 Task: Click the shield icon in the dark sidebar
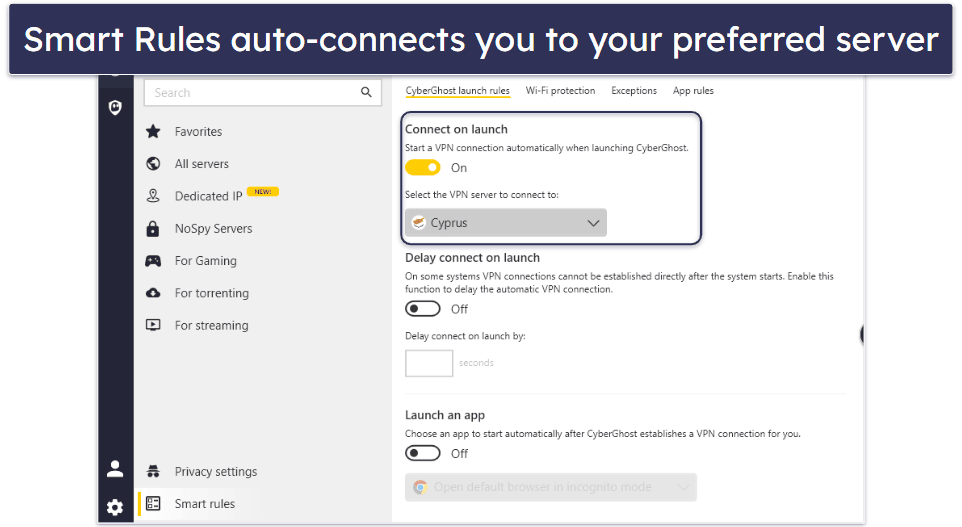tap(115, 108)
